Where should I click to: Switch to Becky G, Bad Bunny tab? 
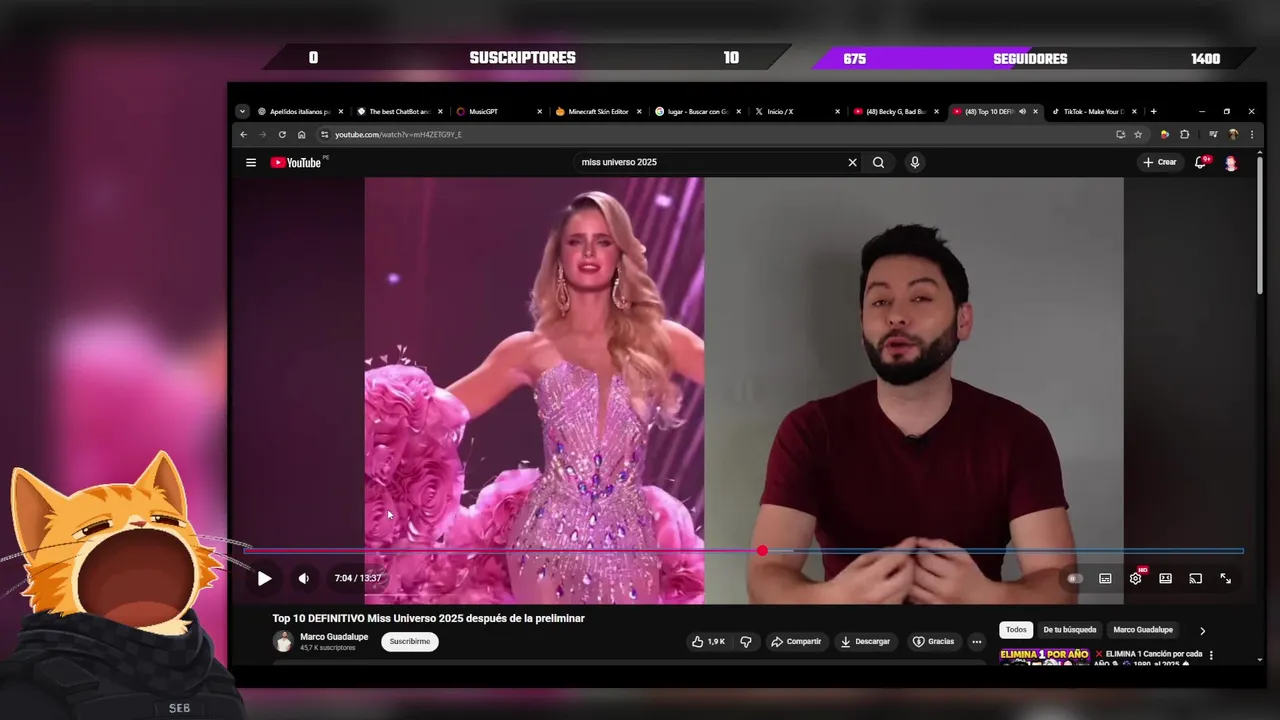pyautogui.click(x=896, y=111)
